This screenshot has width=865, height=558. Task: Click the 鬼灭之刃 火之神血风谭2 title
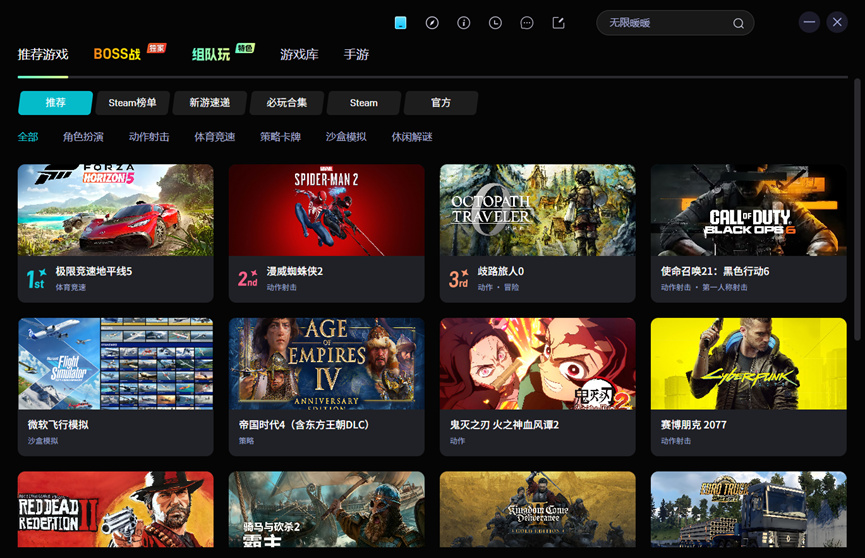coord(504,424)
